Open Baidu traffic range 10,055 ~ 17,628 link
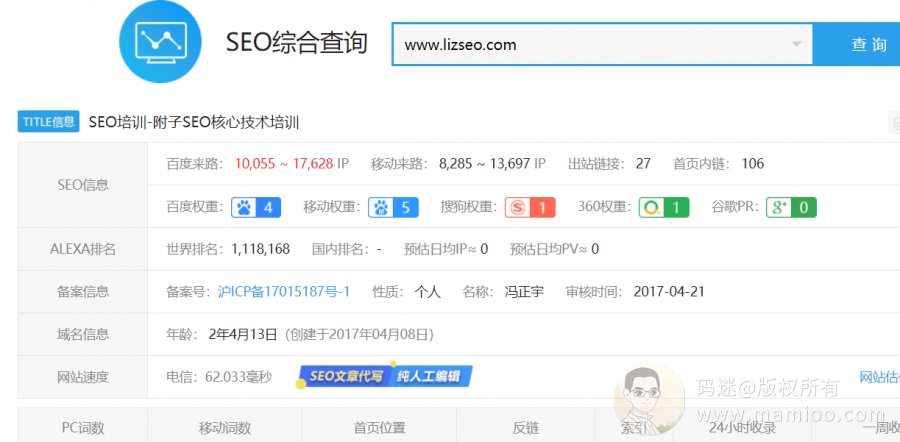Viewport: 900px width, 442px height. pos(283,164)
